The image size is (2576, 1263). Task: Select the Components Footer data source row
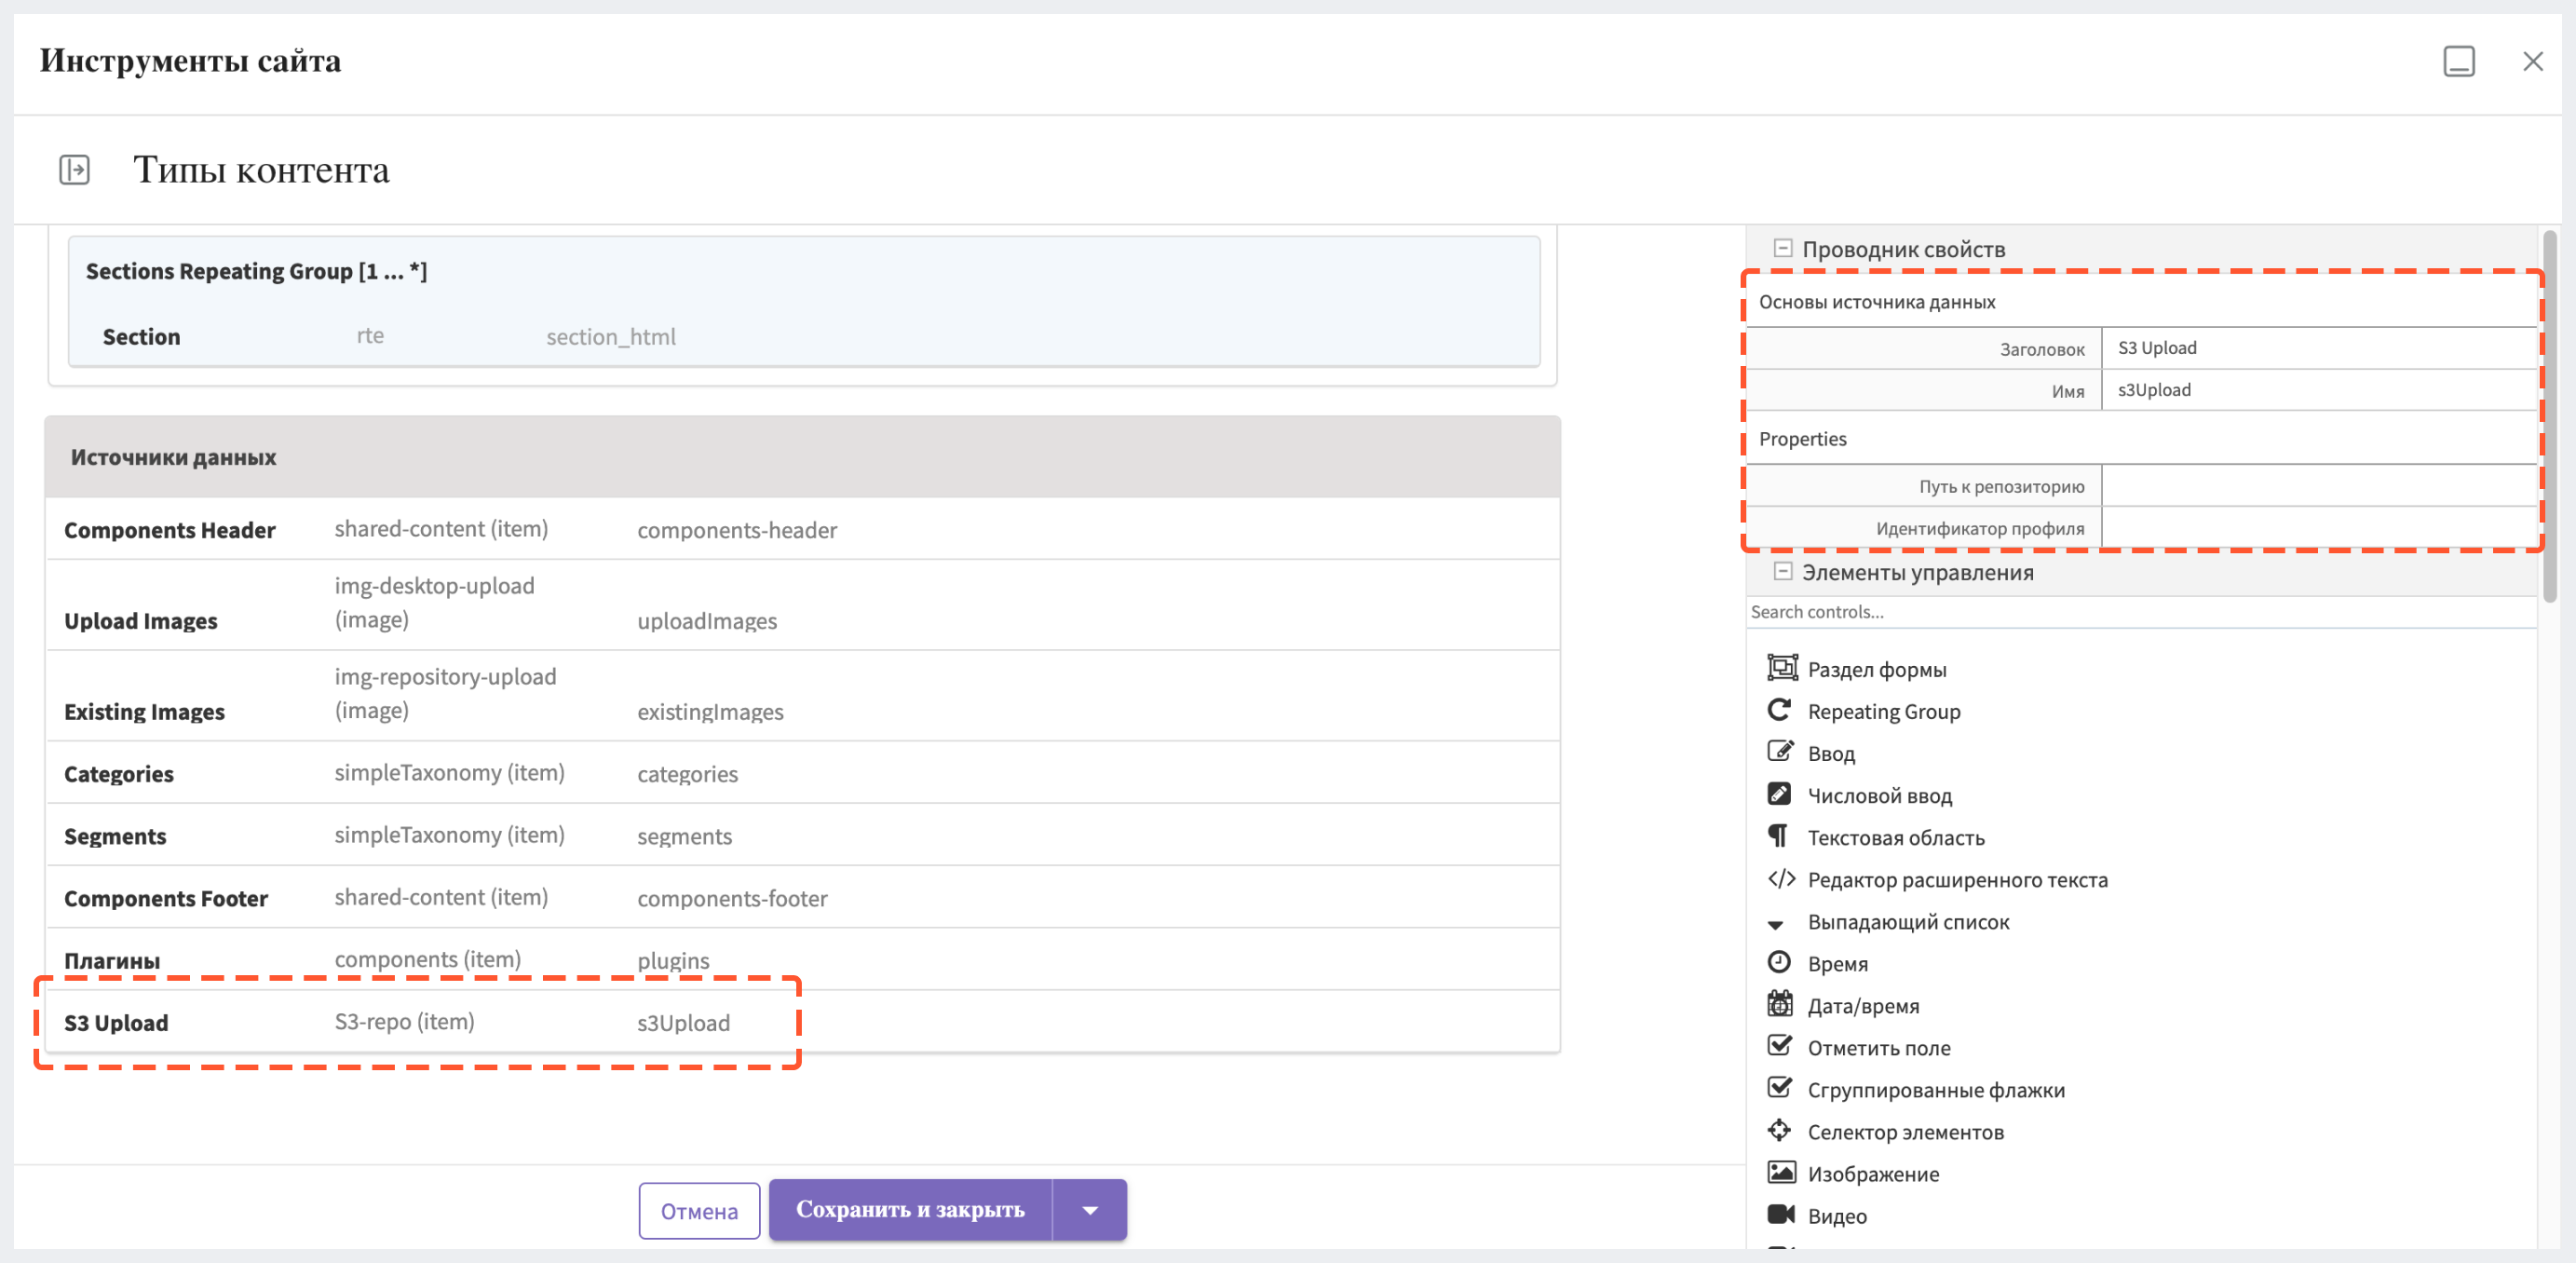point(803,897)
